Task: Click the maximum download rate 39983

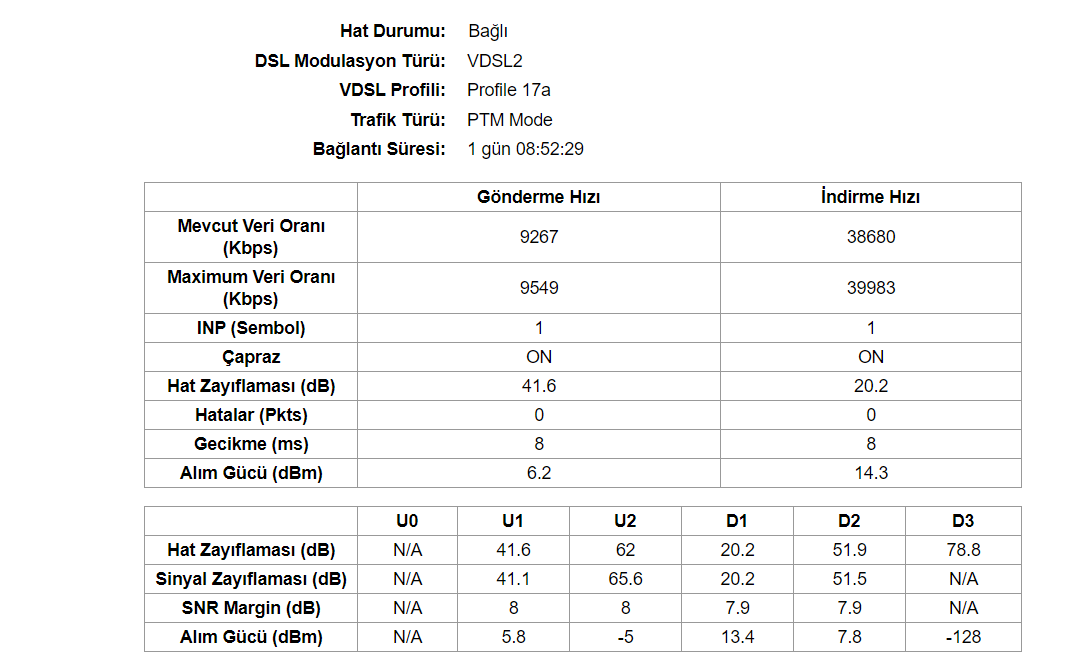Action: coord(870,288)
